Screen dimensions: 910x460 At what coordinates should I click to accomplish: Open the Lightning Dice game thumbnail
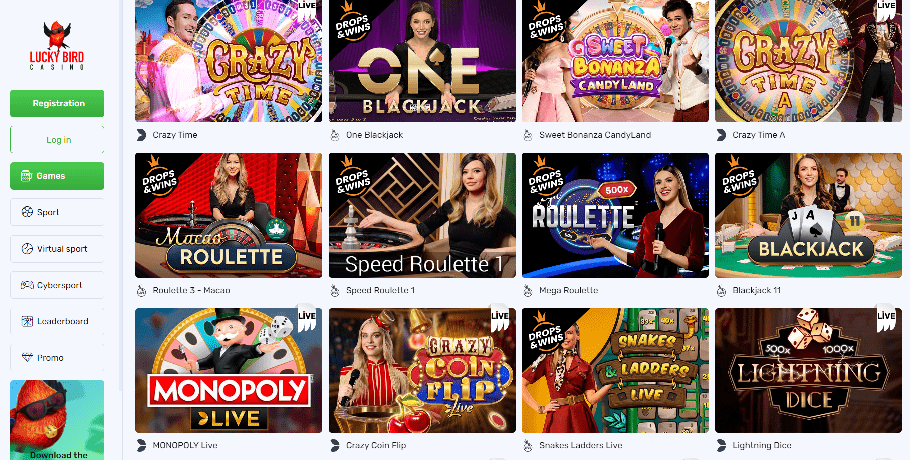coord(808,370)
